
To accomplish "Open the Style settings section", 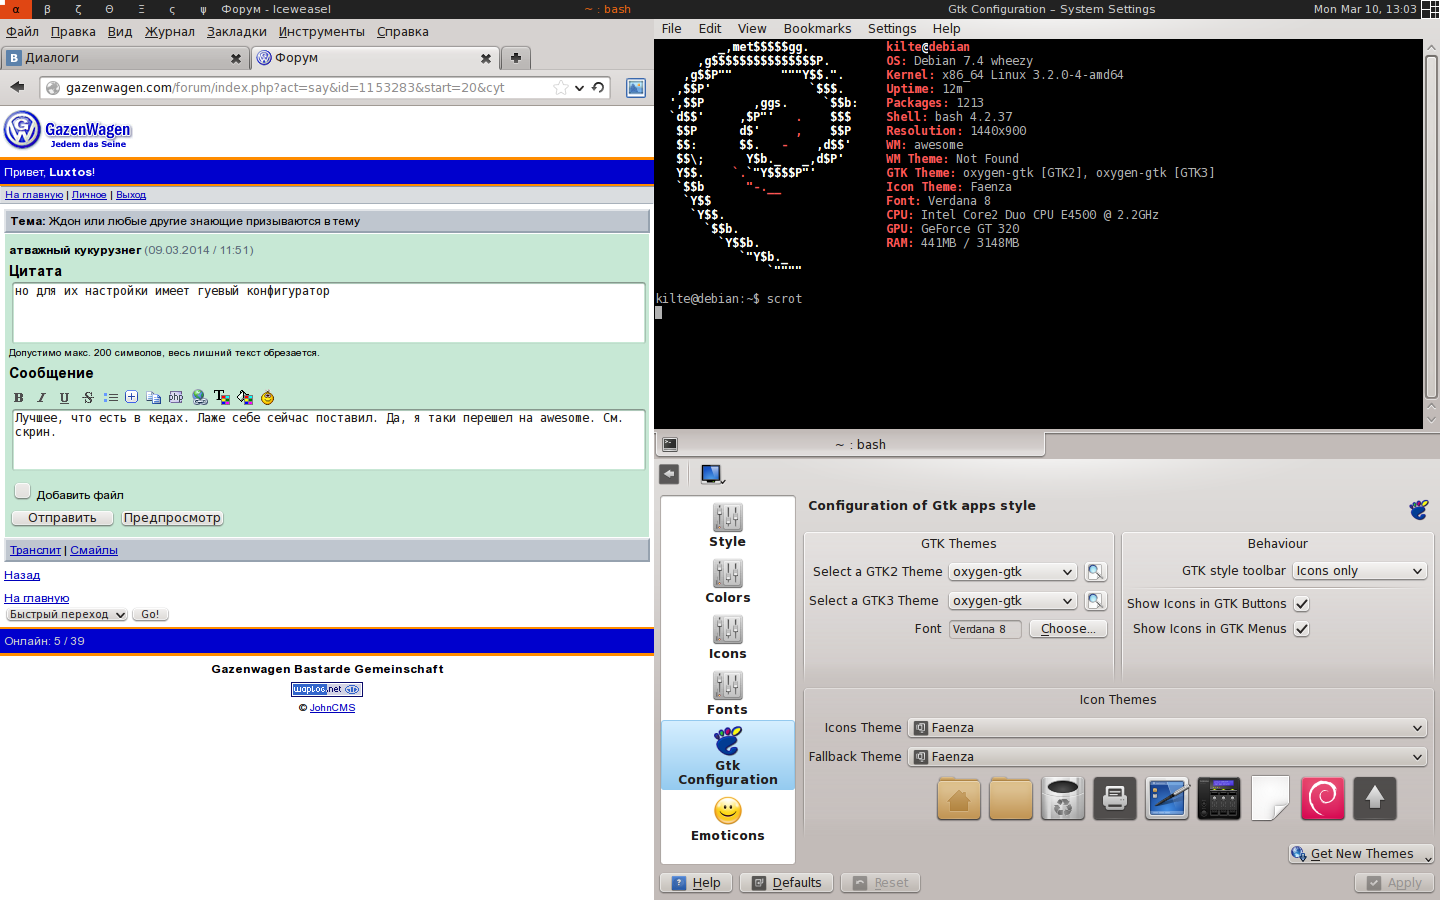I will (727, 526).
